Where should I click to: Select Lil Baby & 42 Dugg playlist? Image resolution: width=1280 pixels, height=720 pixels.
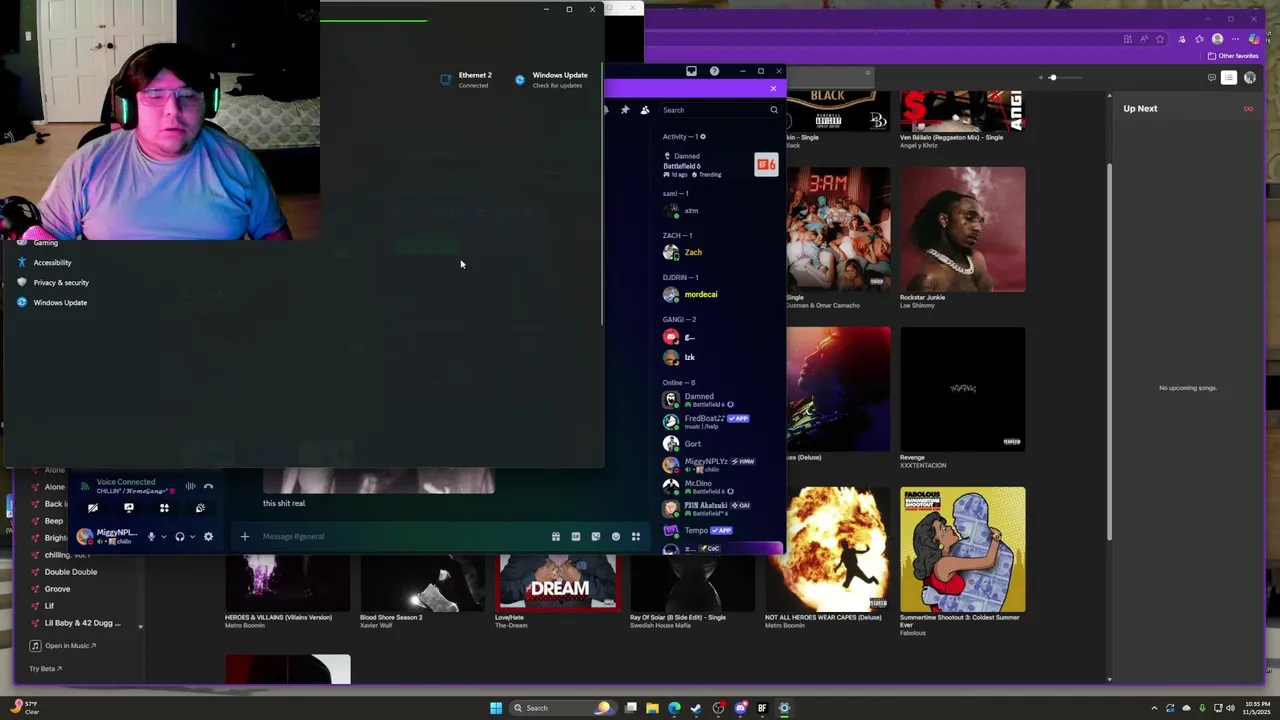(82, 623)
